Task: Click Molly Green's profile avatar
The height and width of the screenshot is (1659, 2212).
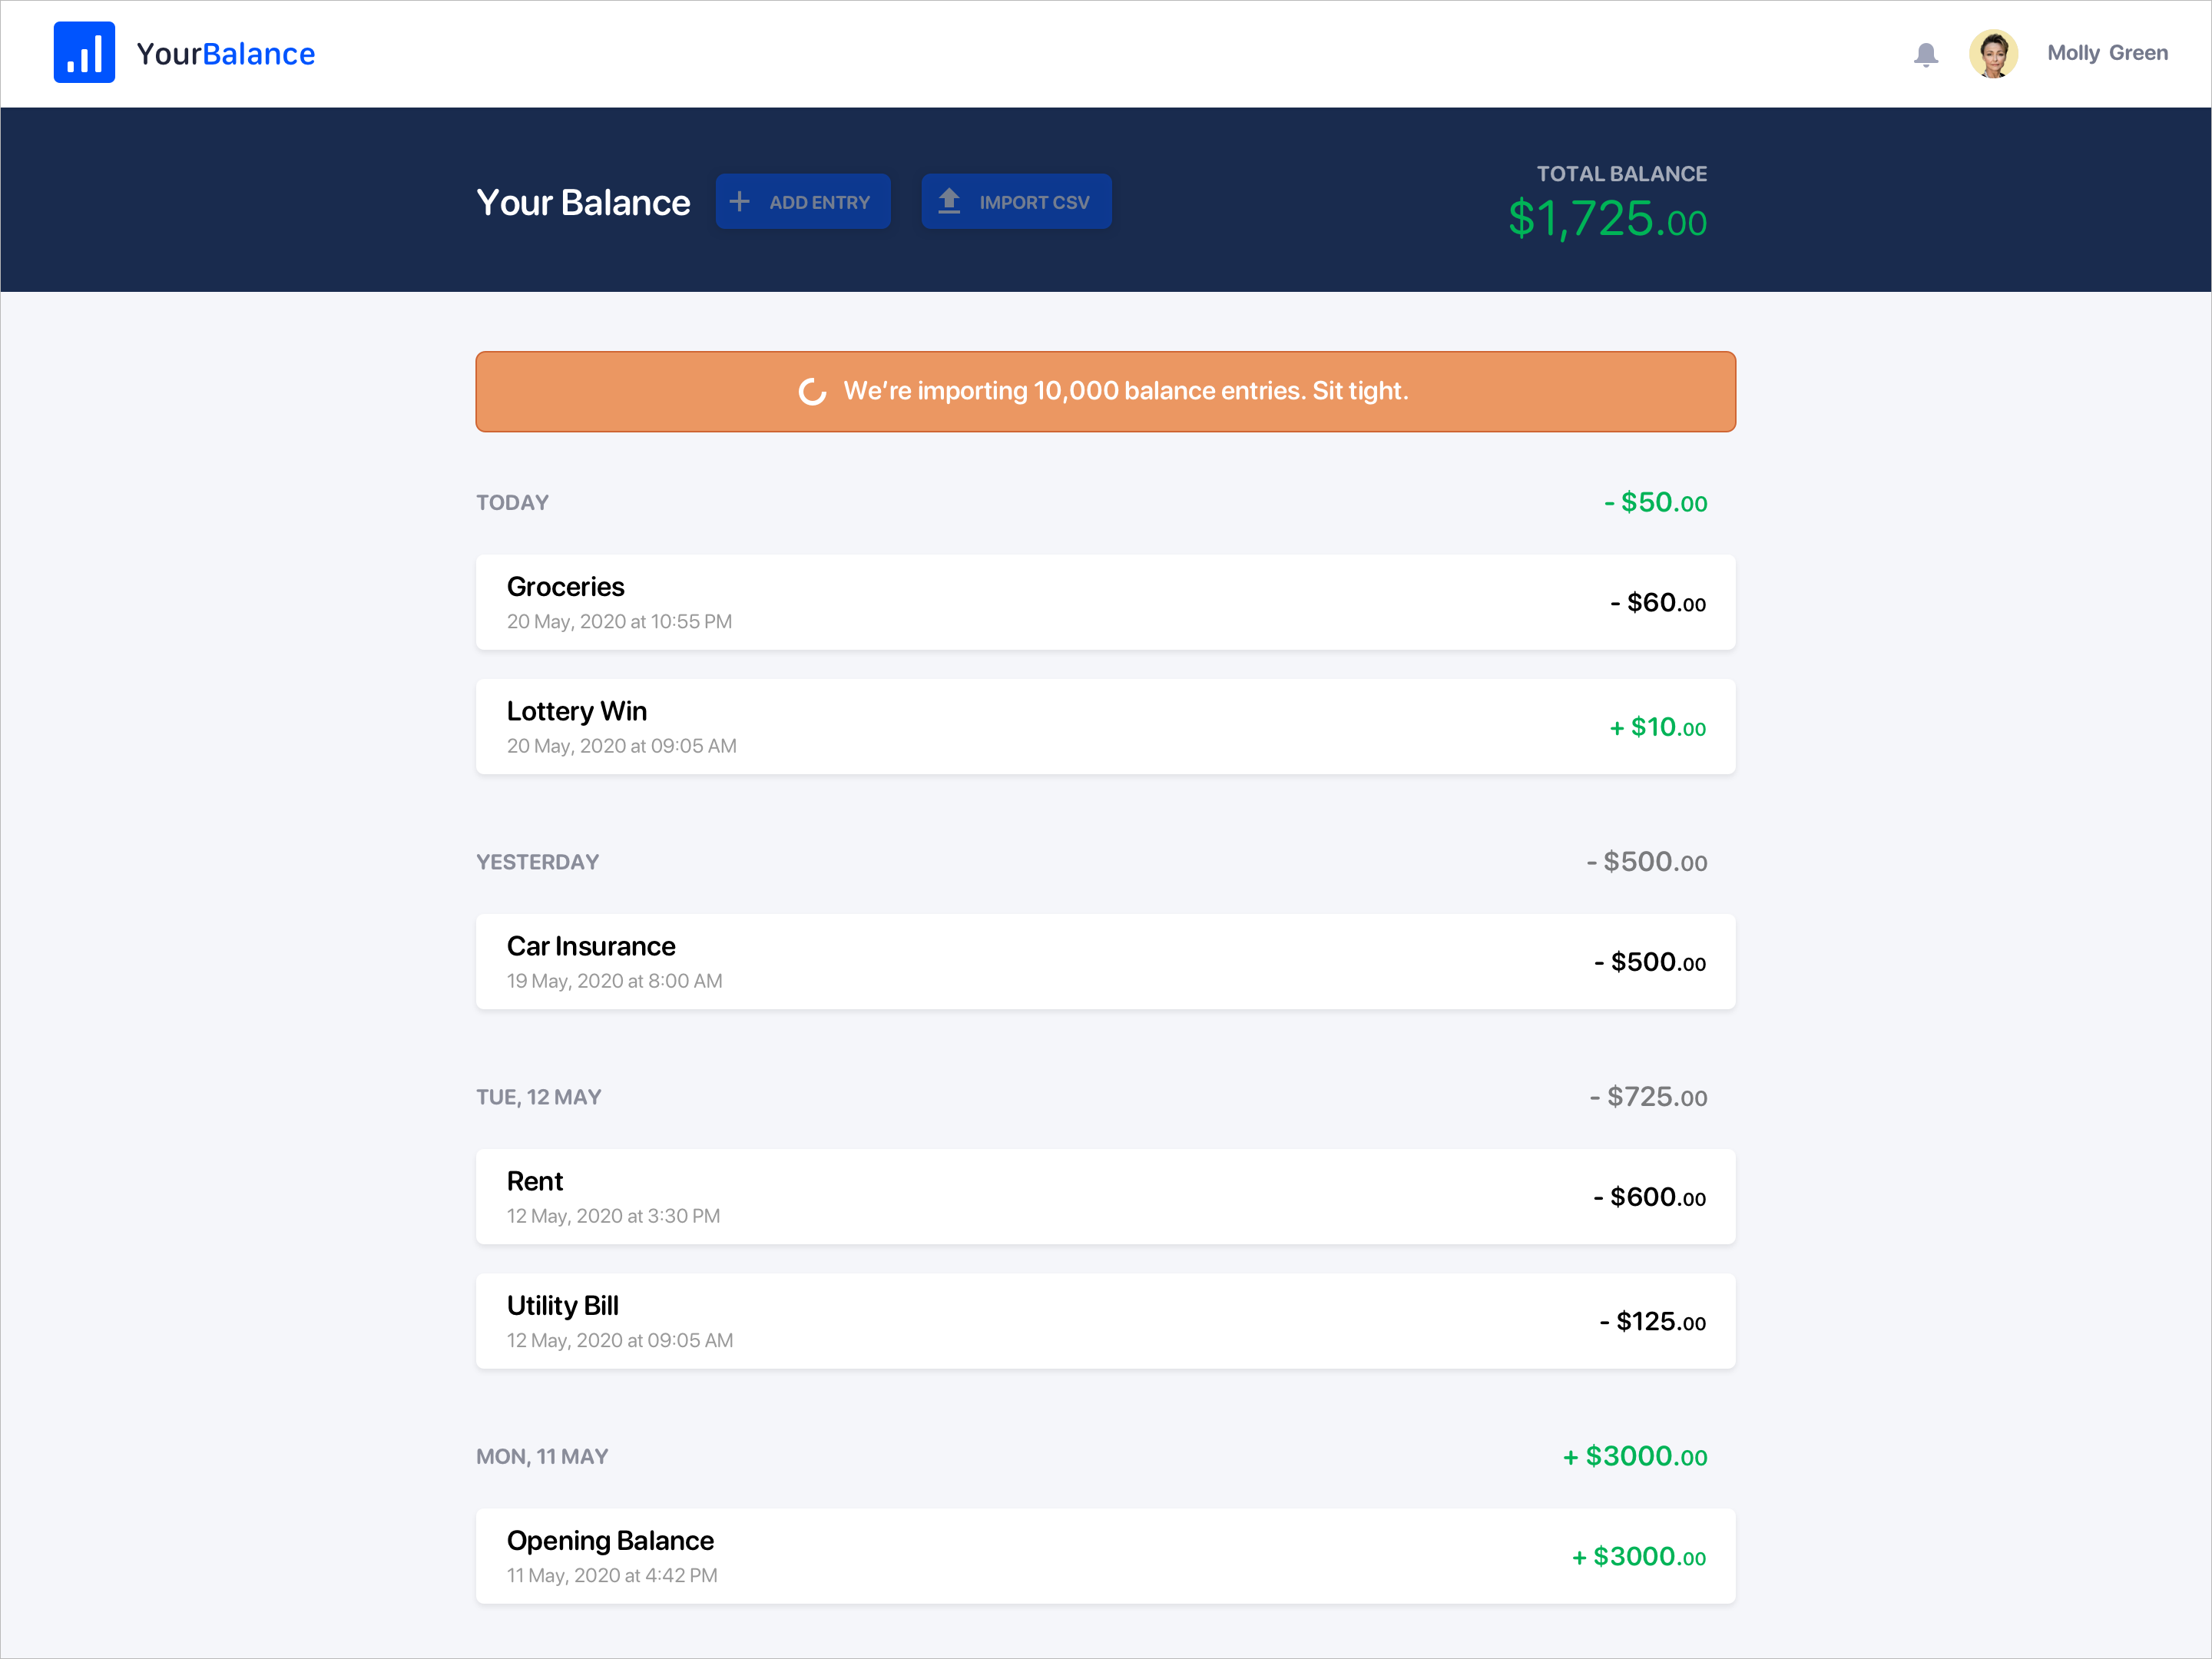Action: coord(1992,54)
